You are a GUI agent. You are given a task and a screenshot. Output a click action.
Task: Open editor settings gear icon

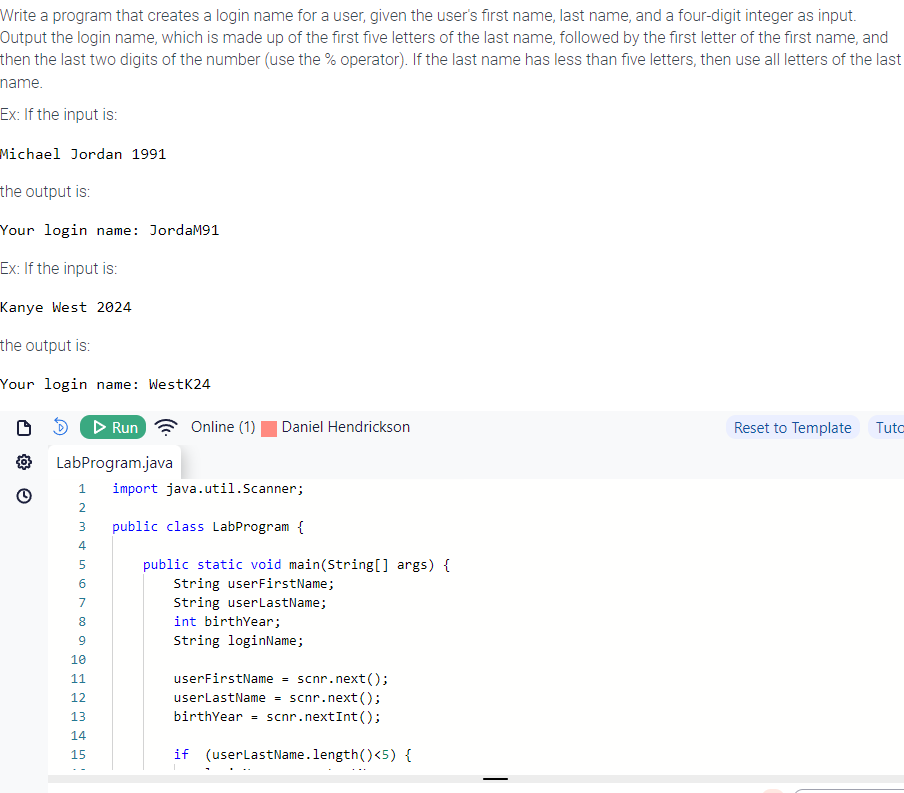[x=24, y=462]
